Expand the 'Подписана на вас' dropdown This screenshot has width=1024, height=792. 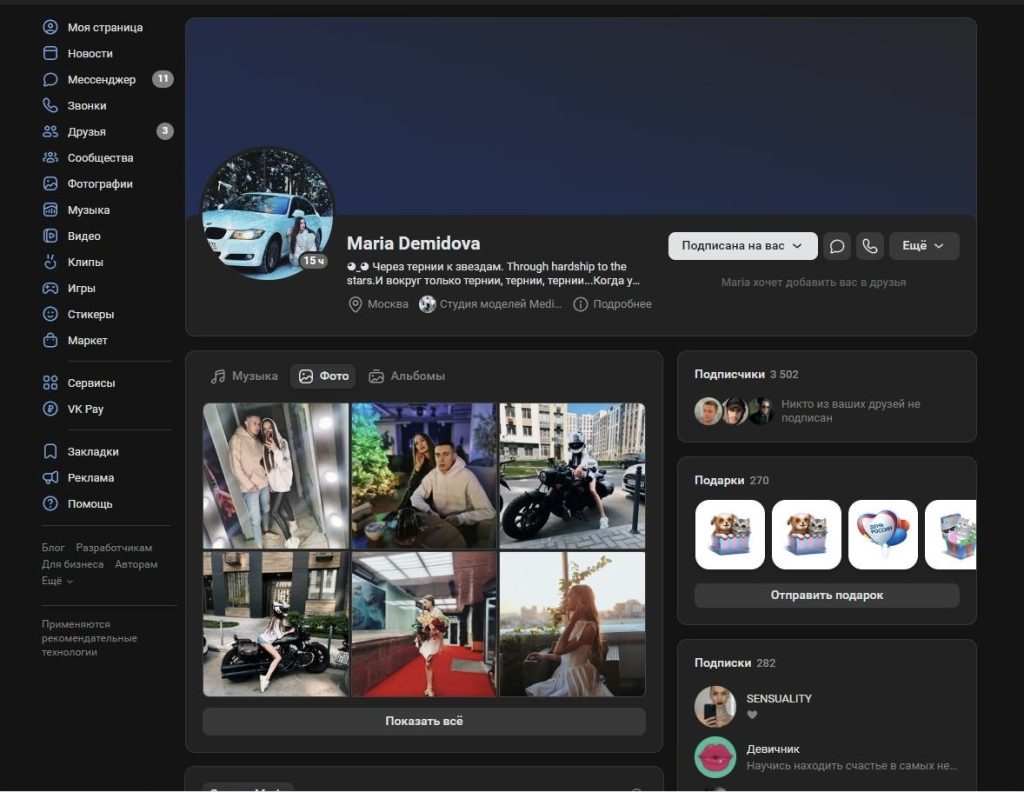(x=742, y=246)
